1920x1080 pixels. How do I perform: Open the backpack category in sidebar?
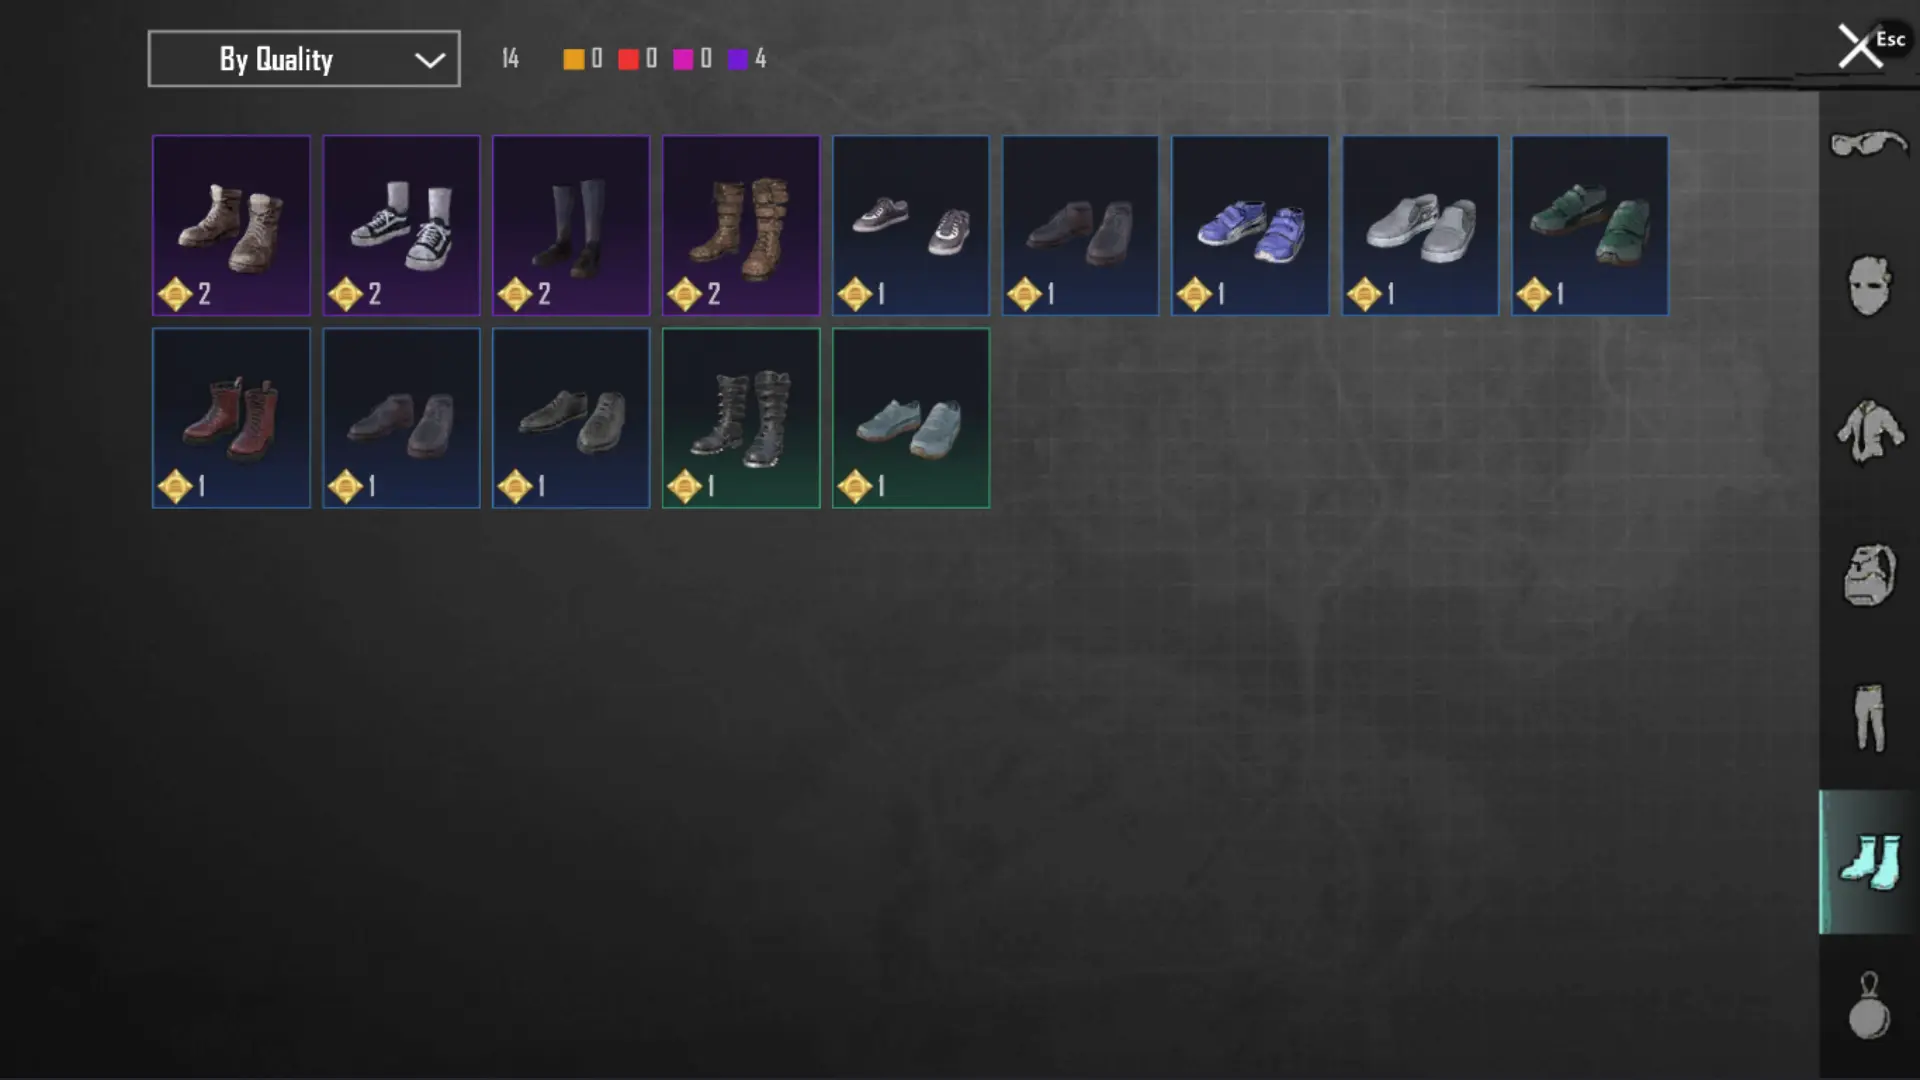tap(1868, 575)
